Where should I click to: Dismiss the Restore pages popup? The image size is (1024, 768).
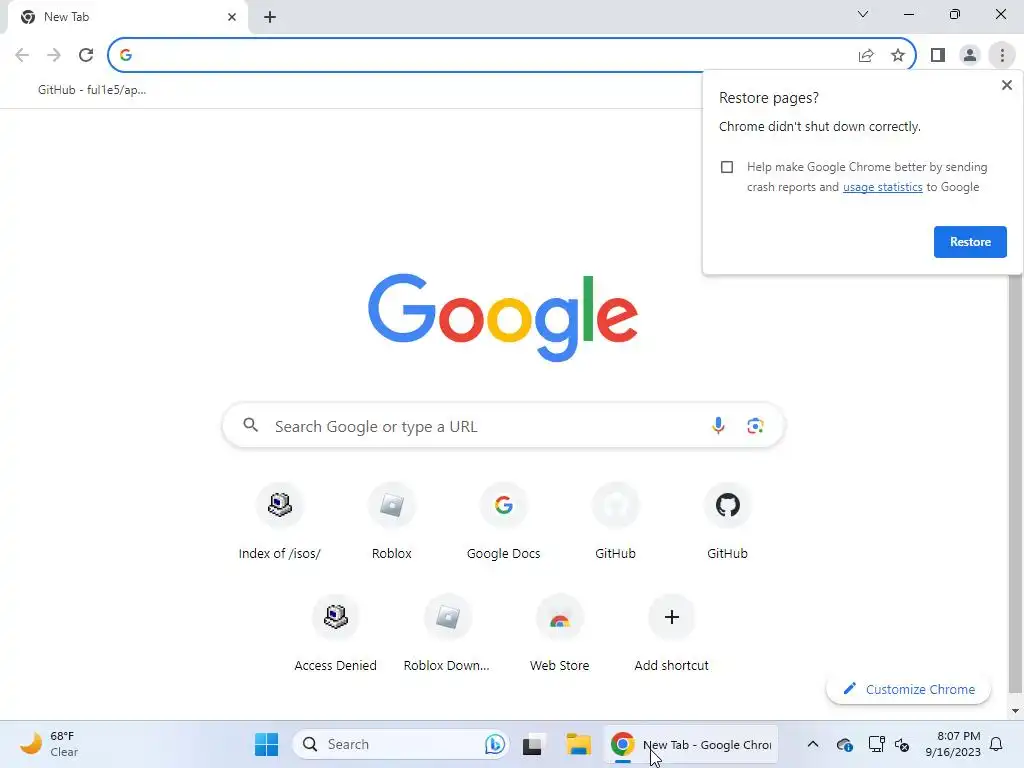pos(1006,85)
